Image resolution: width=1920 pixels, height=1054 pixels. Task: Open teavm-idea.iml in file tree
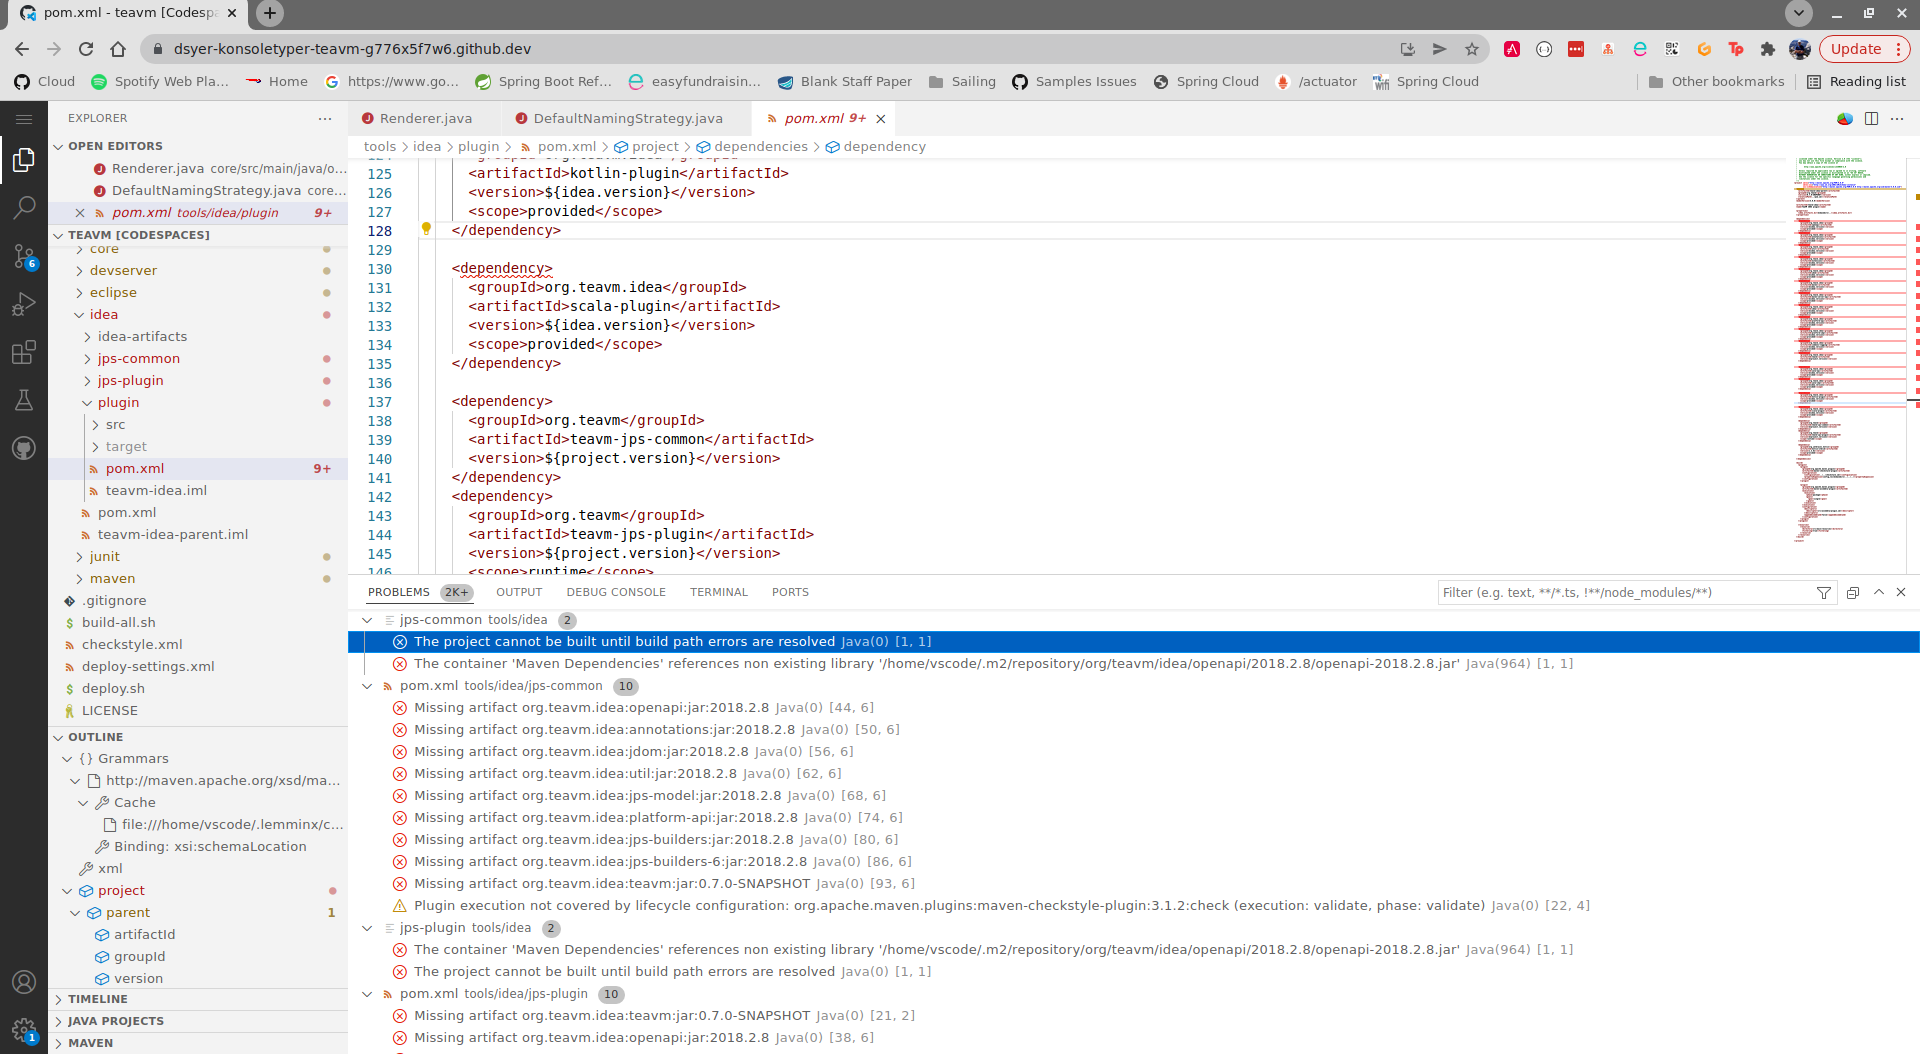point(156,491)
